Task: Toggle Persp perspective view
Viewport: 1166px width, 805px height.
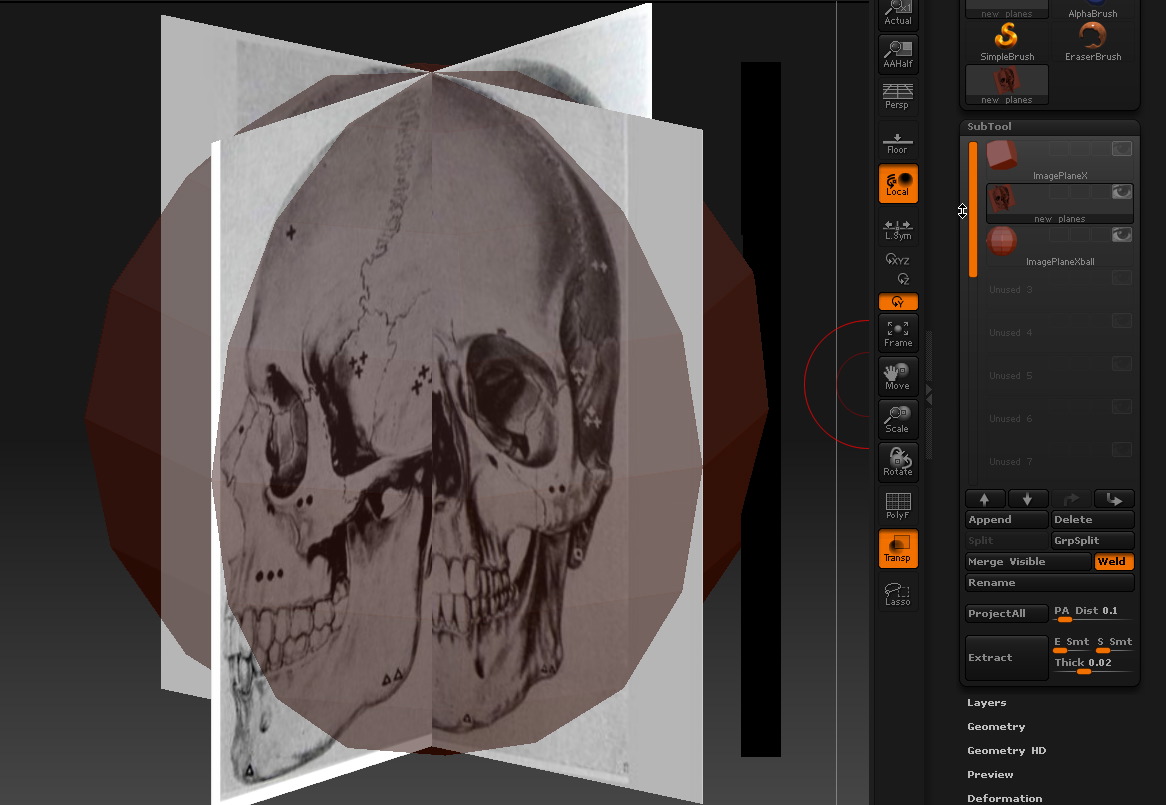Action: click(x=898, y=97)
